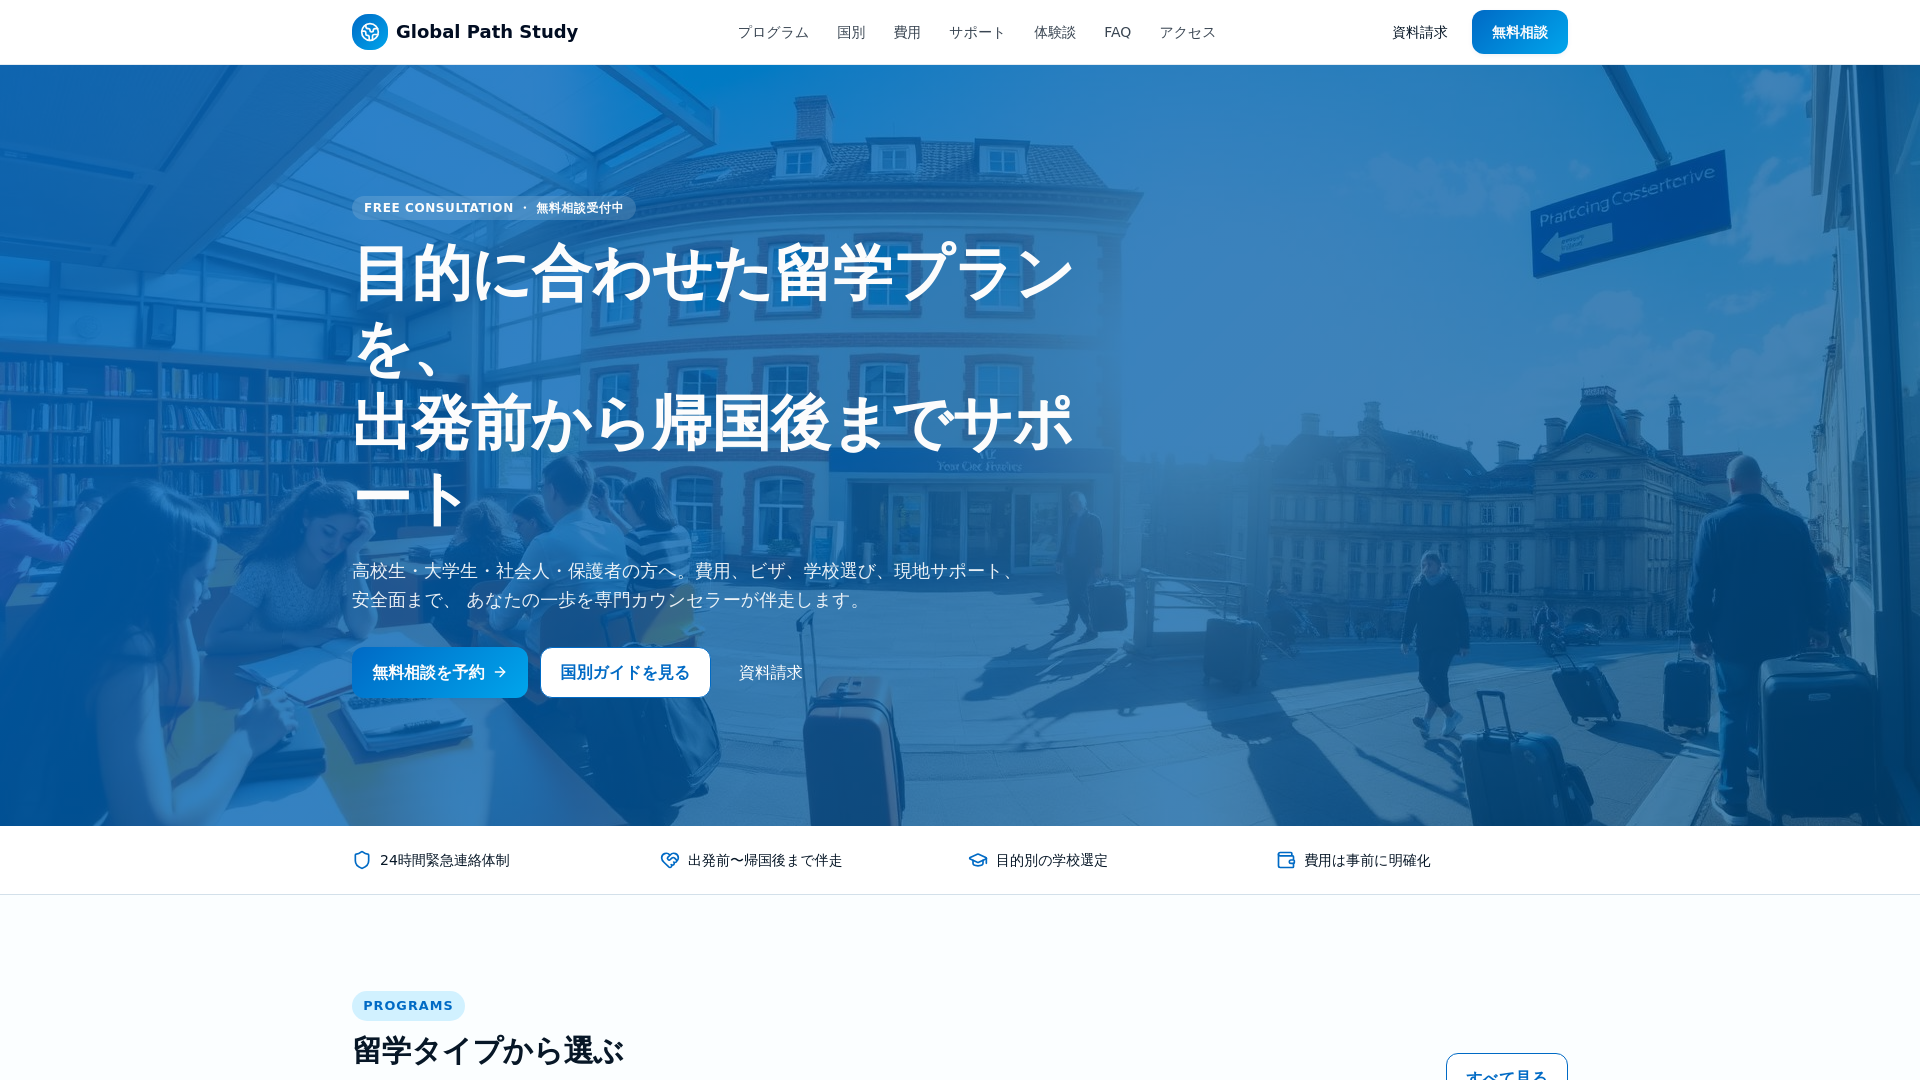Screen dimensions: 1920x1080
Task: Click the graduation cap icon beside 目的別の学校選定
Action: point(978,860)
